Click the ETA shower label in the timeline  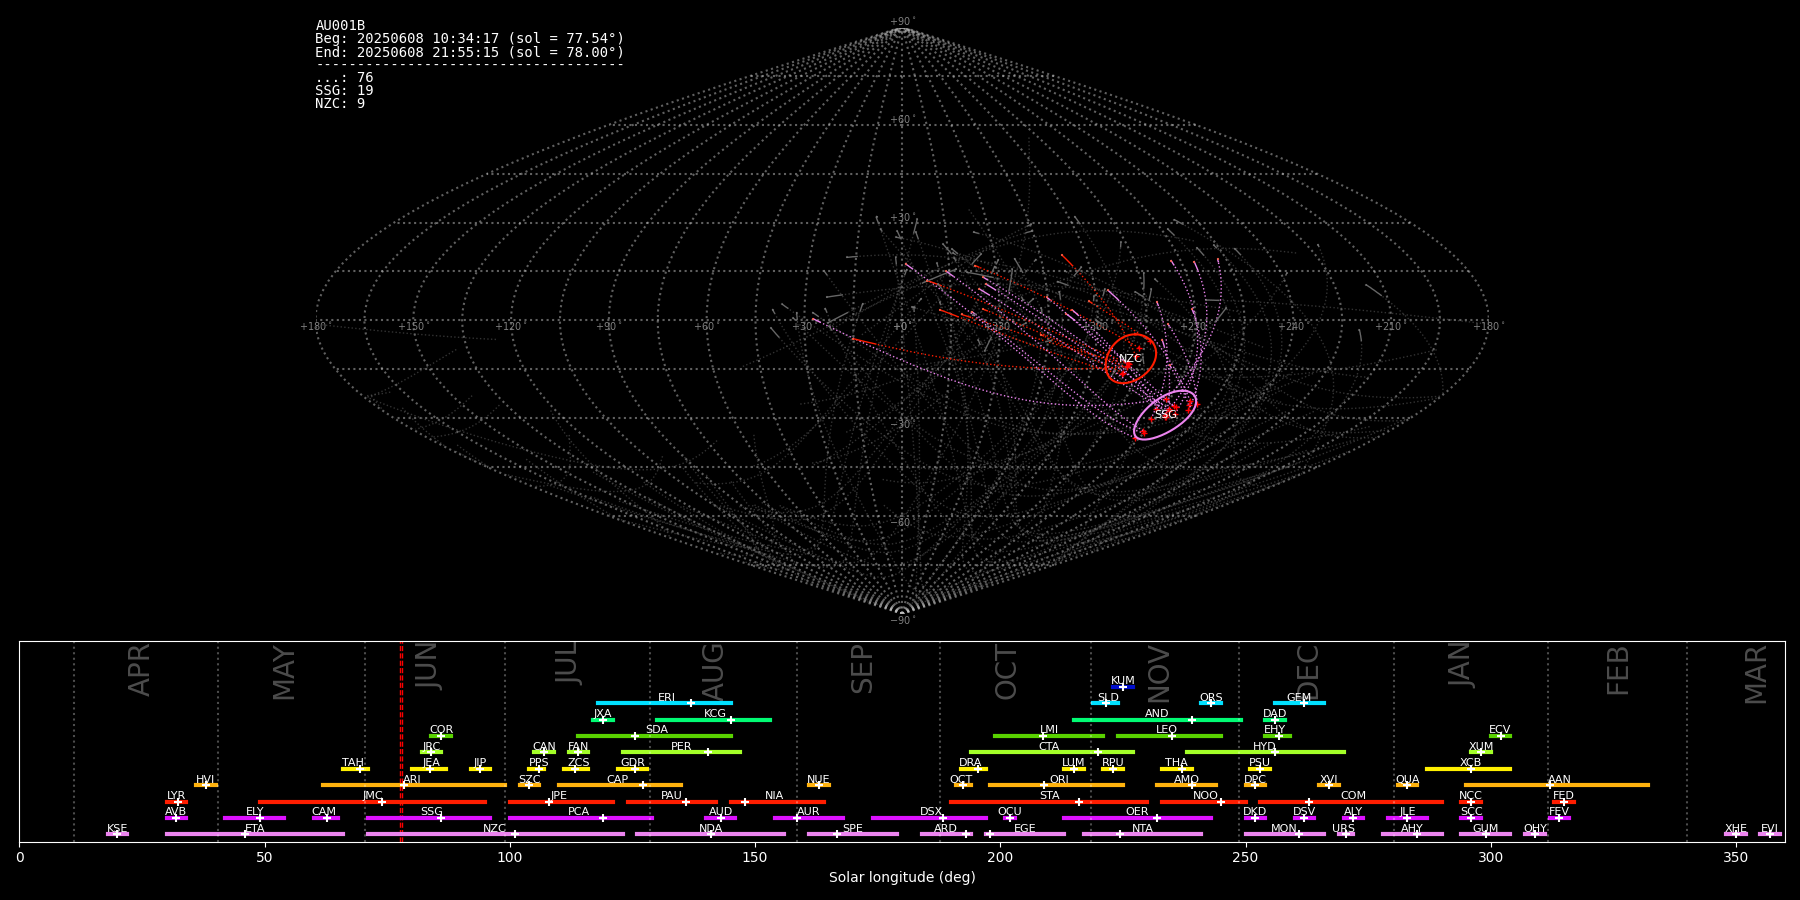pyautogui.click(x=255, y=829)
